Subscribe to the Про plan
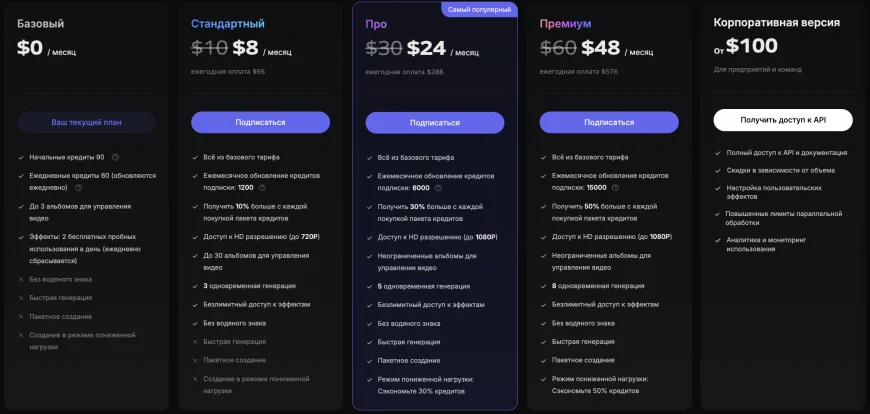The height and width of the screenshot is (414, 870). click(434, 123)
